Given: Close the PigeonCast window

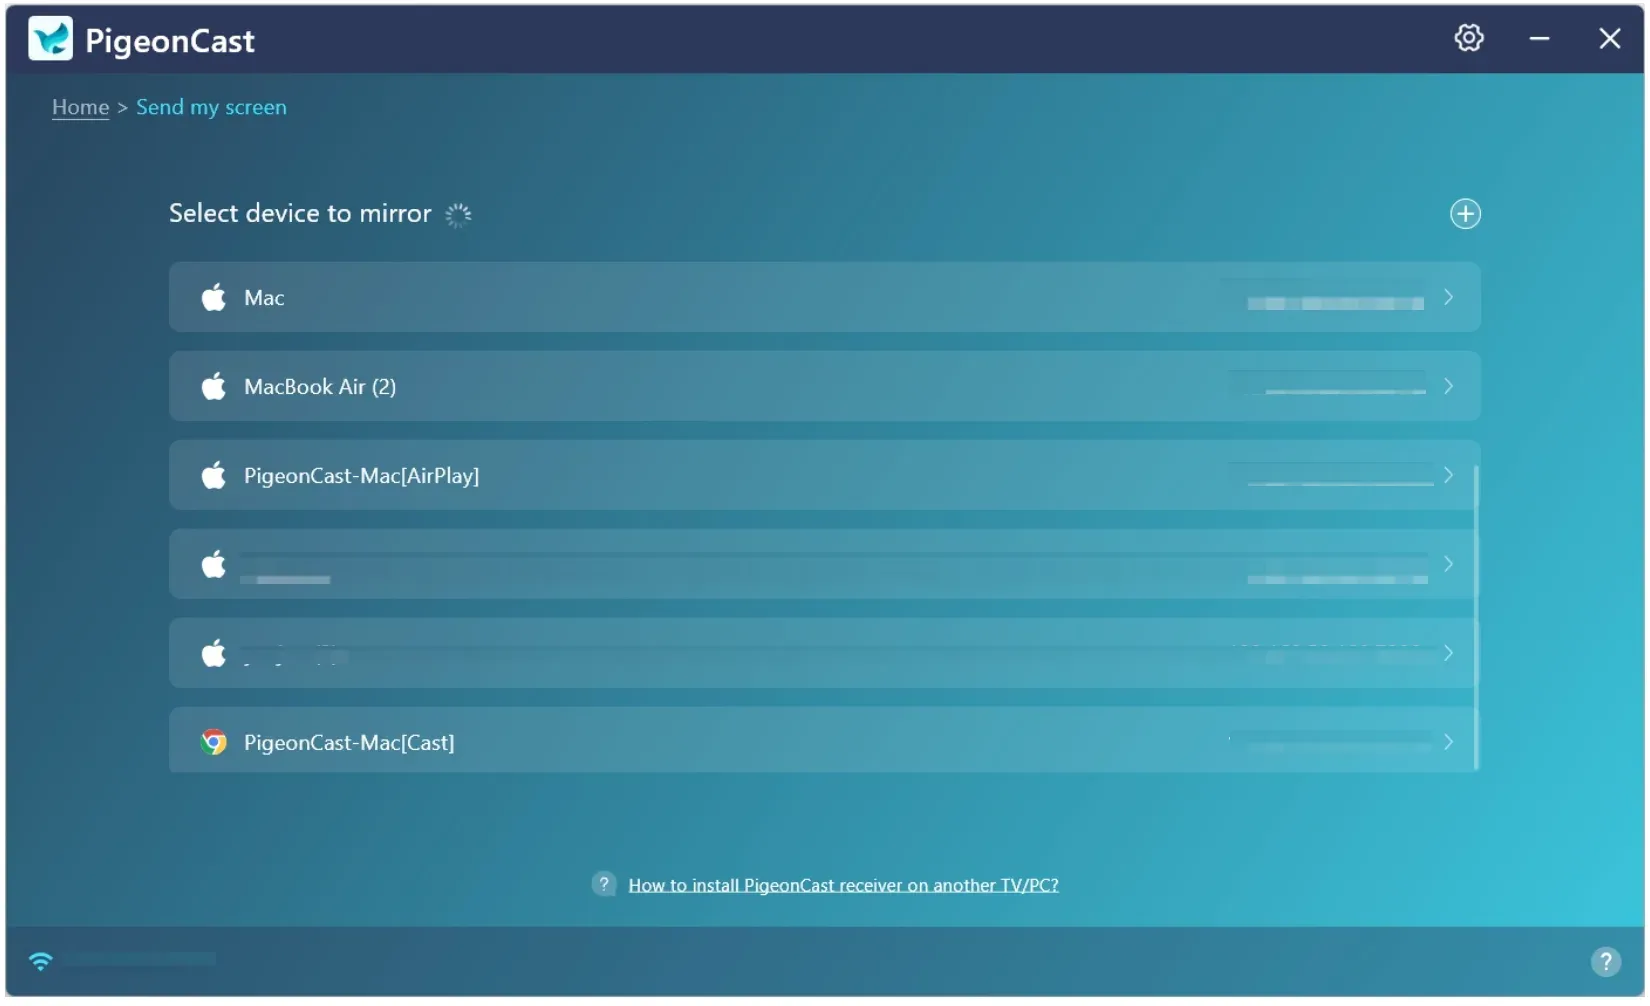Looking at the screenshot, I should click(x=1609, y=39).
